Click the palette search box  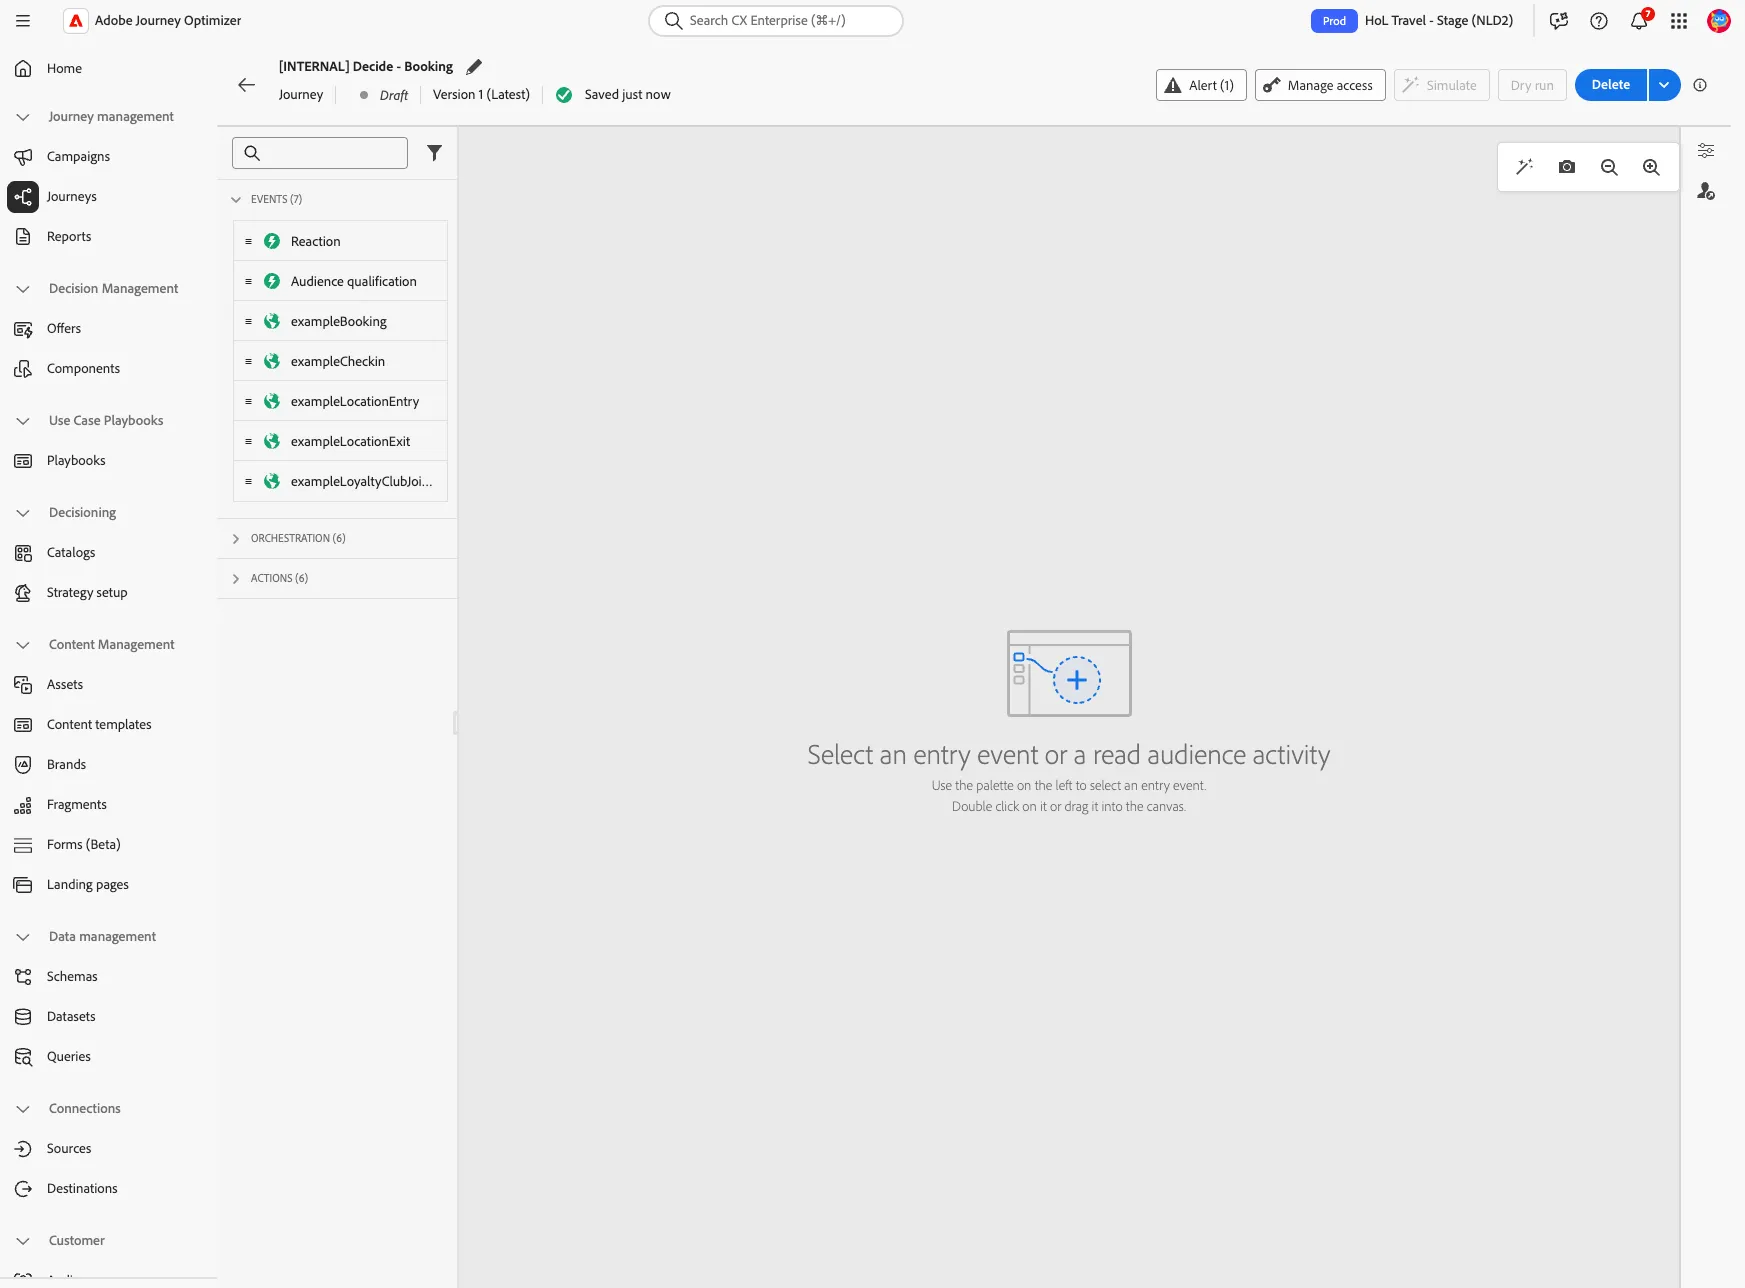pos(320,153)
